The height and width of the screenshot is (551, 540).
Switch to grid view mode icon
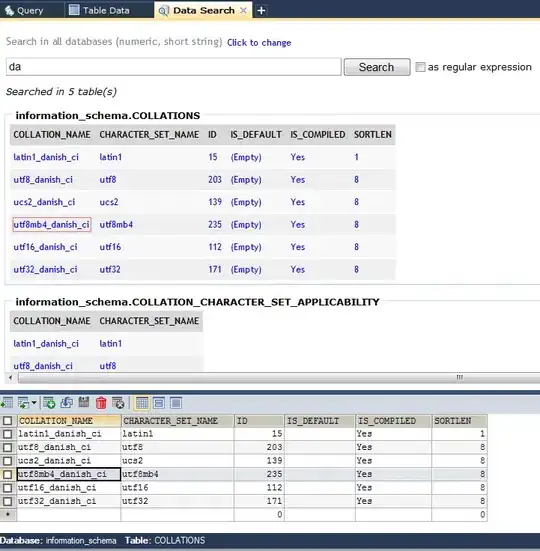(142, 403)
